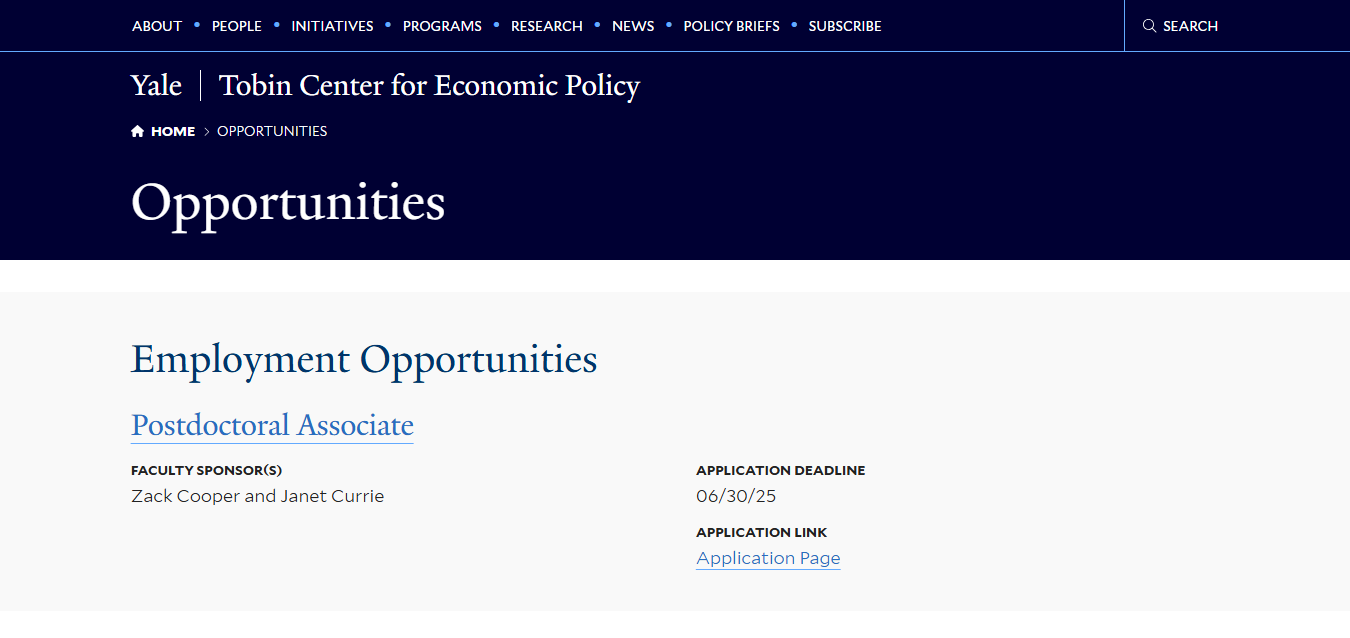Open POLICY BRIEFS from the top nav
The width and height of the screenshot is (1350, 638).
point(731,26)
